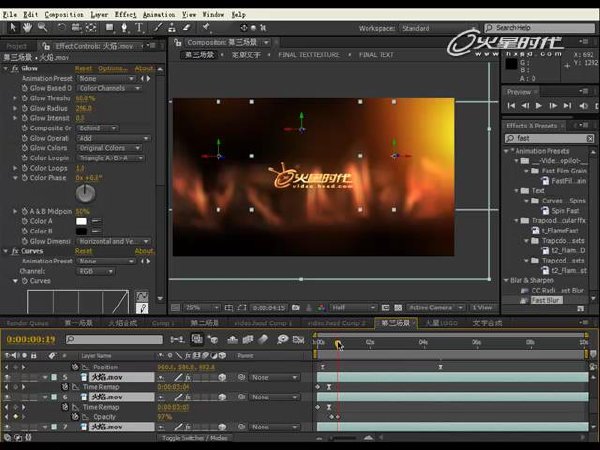This screenshot has width=600, height=450.
Task: Toggle transparency grid in viewer
Action: pyautogui.click(x=398, y=308)
